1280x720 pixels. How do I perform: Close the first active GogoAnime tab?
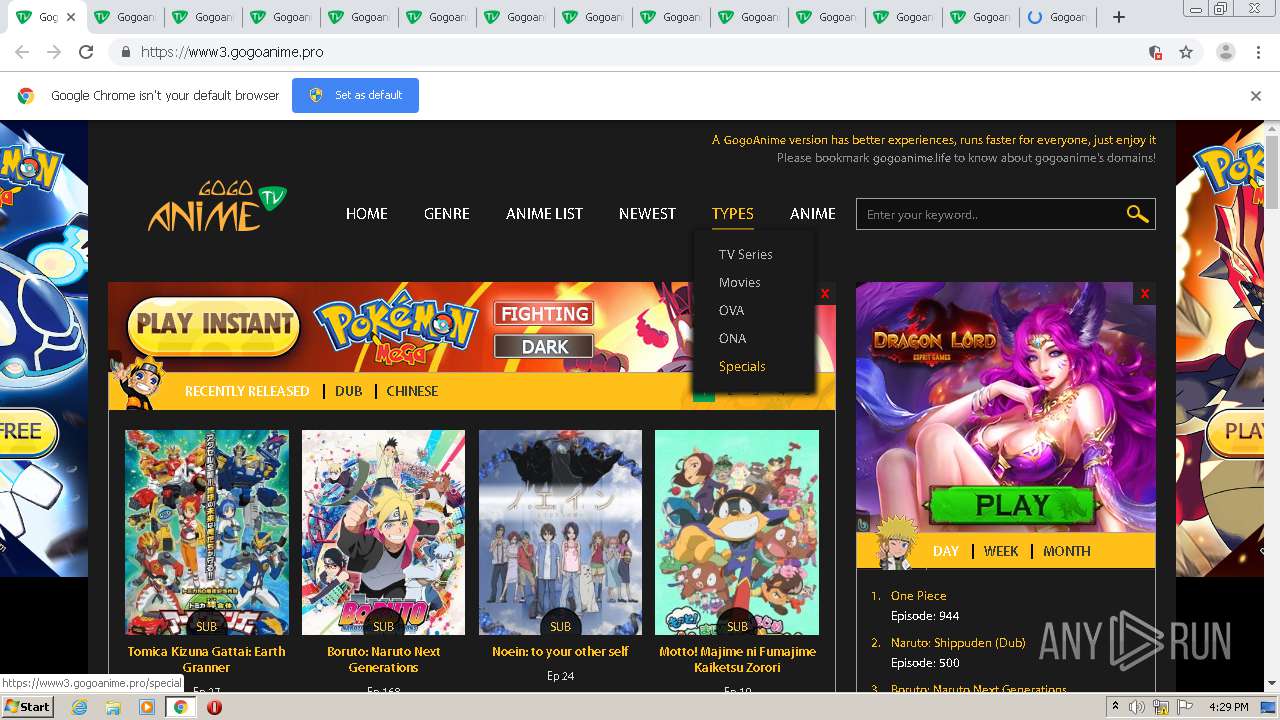71,17
